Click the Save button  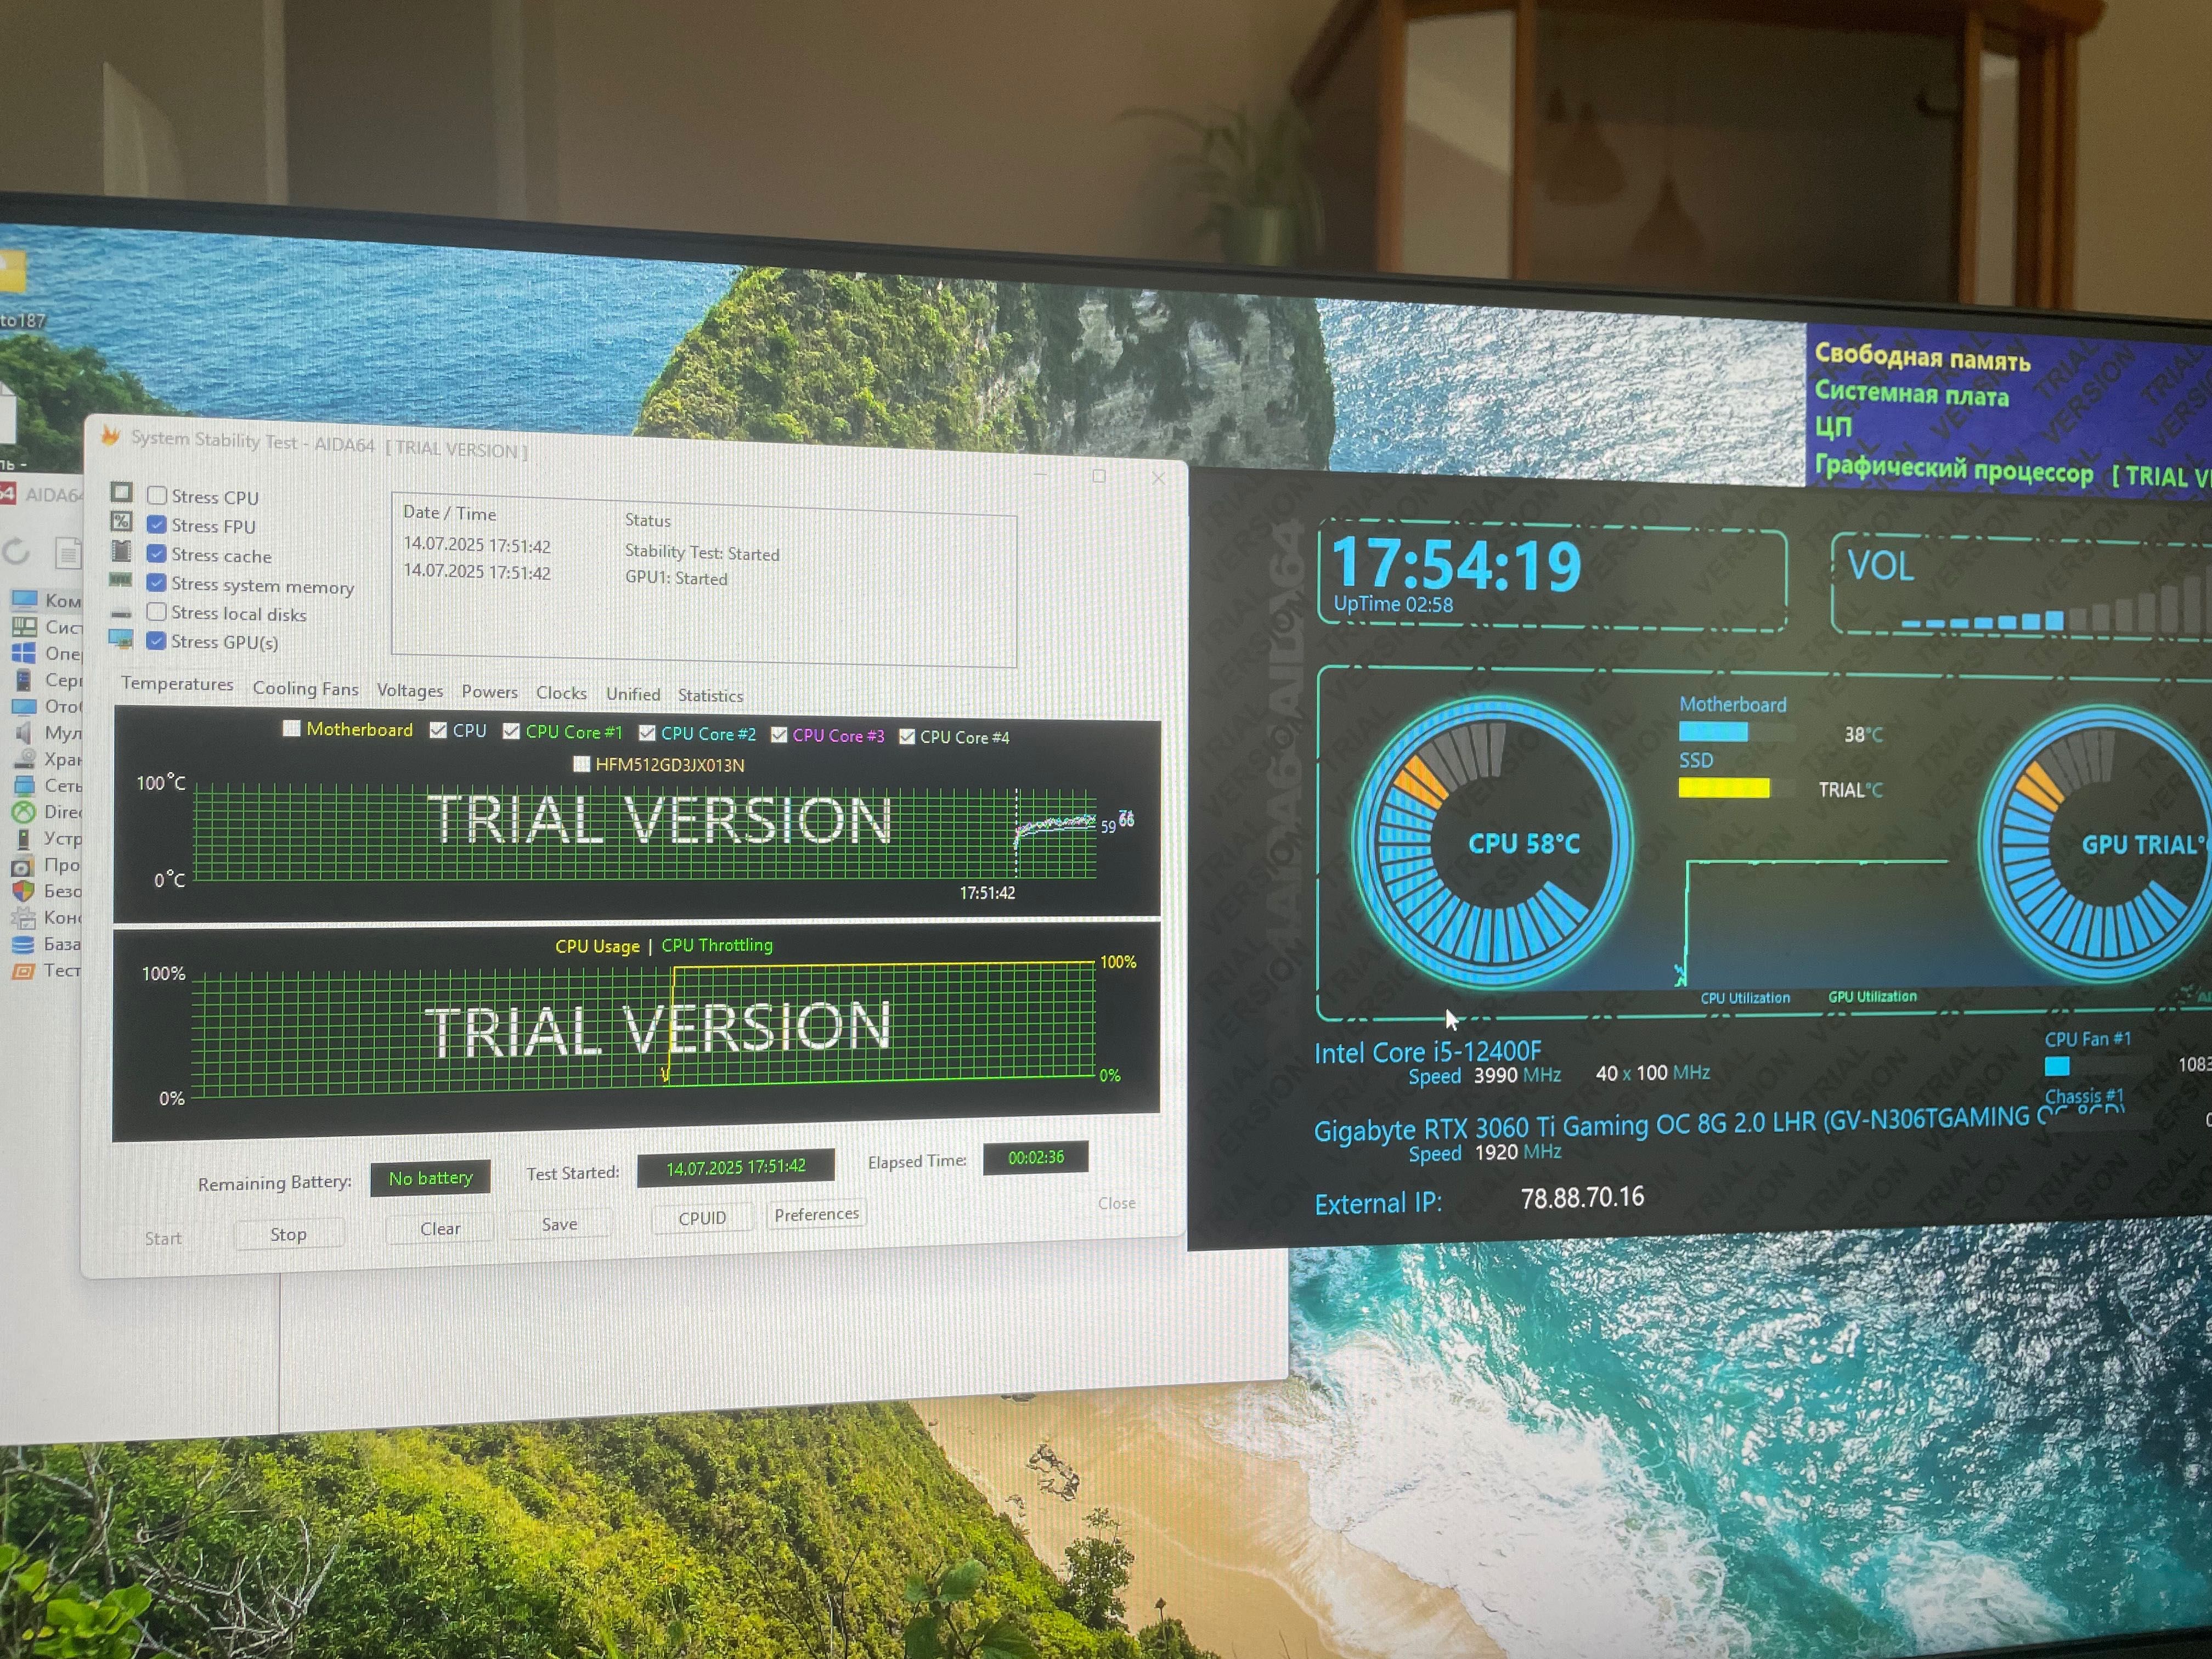[559, 1224]
